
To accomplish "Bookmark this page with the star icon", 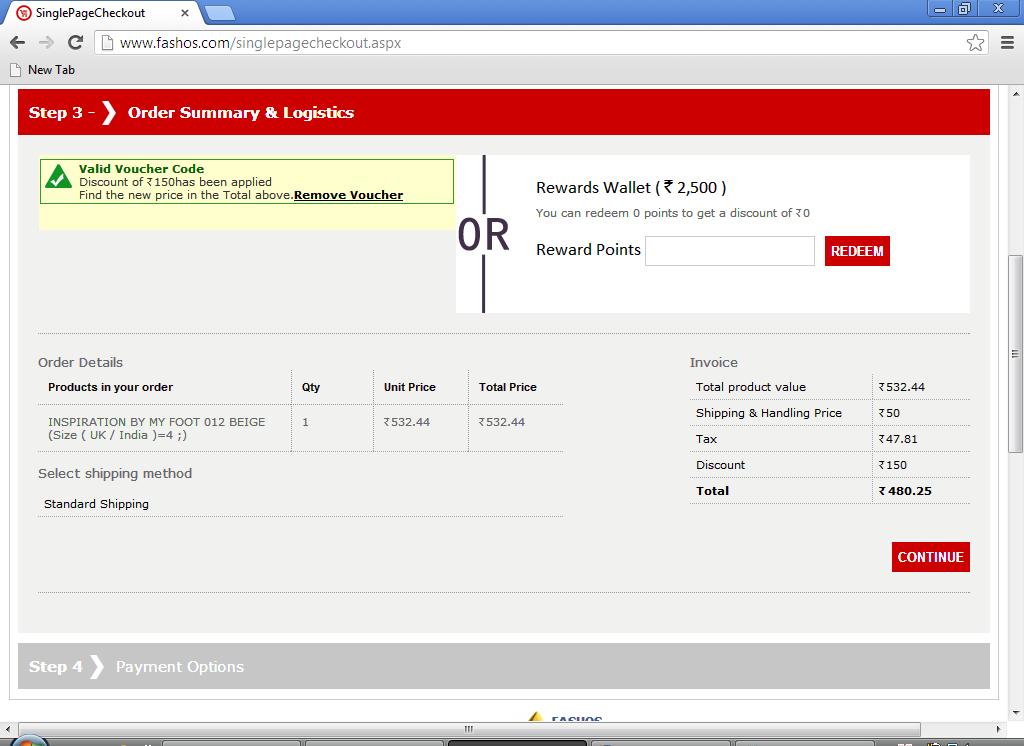I will [x=975, y=42].
